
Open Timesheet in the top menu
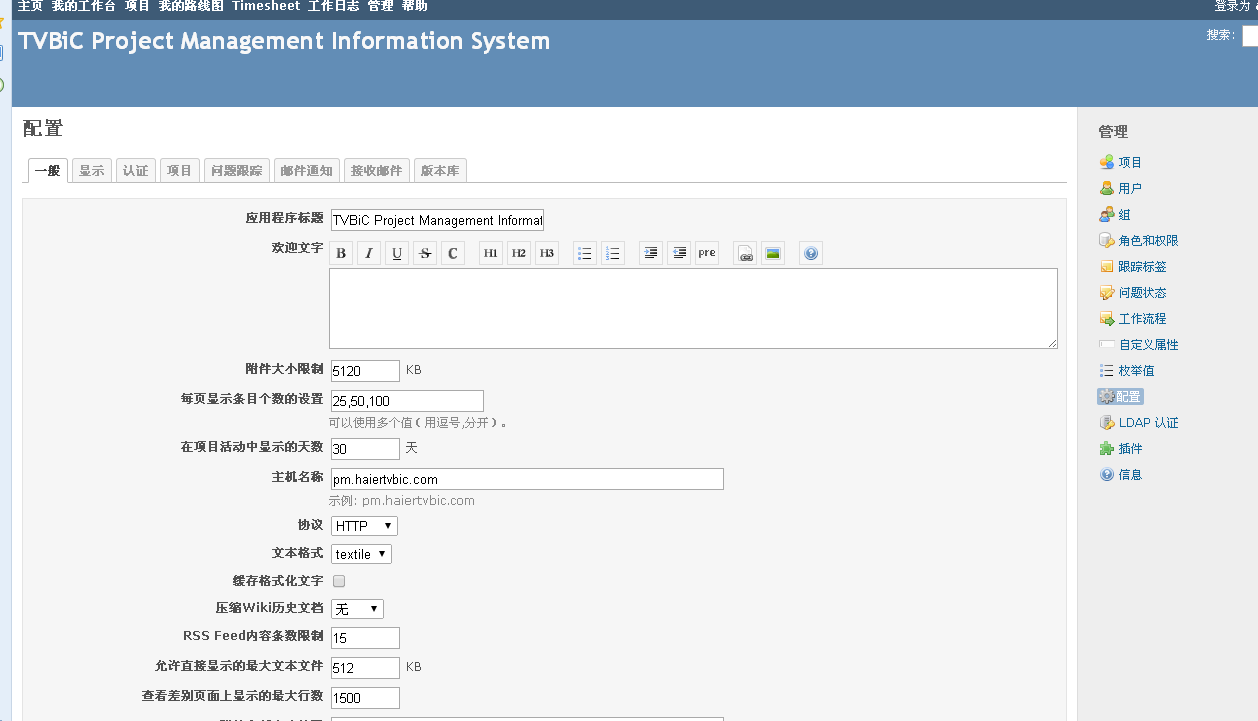click(266, 6)
